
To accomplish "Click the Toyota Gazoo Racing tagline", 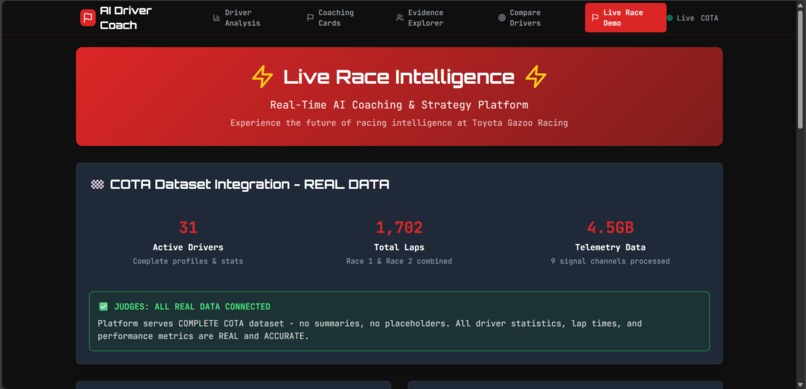I will [x=399, y=123].
